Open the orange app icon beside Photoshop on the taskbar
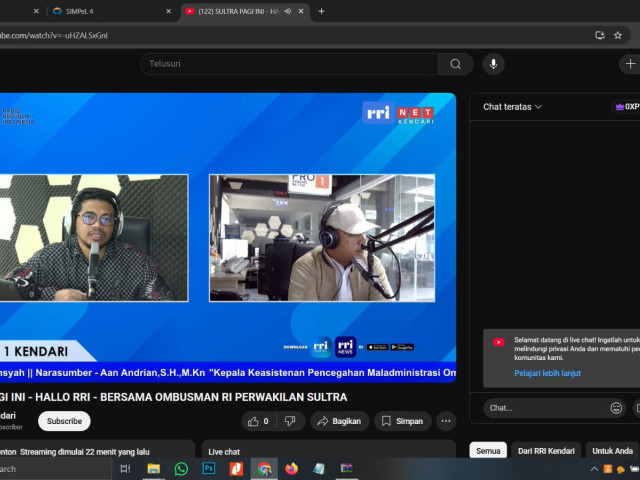This screenshot has height=480, width=640. (x=236, y=469)
